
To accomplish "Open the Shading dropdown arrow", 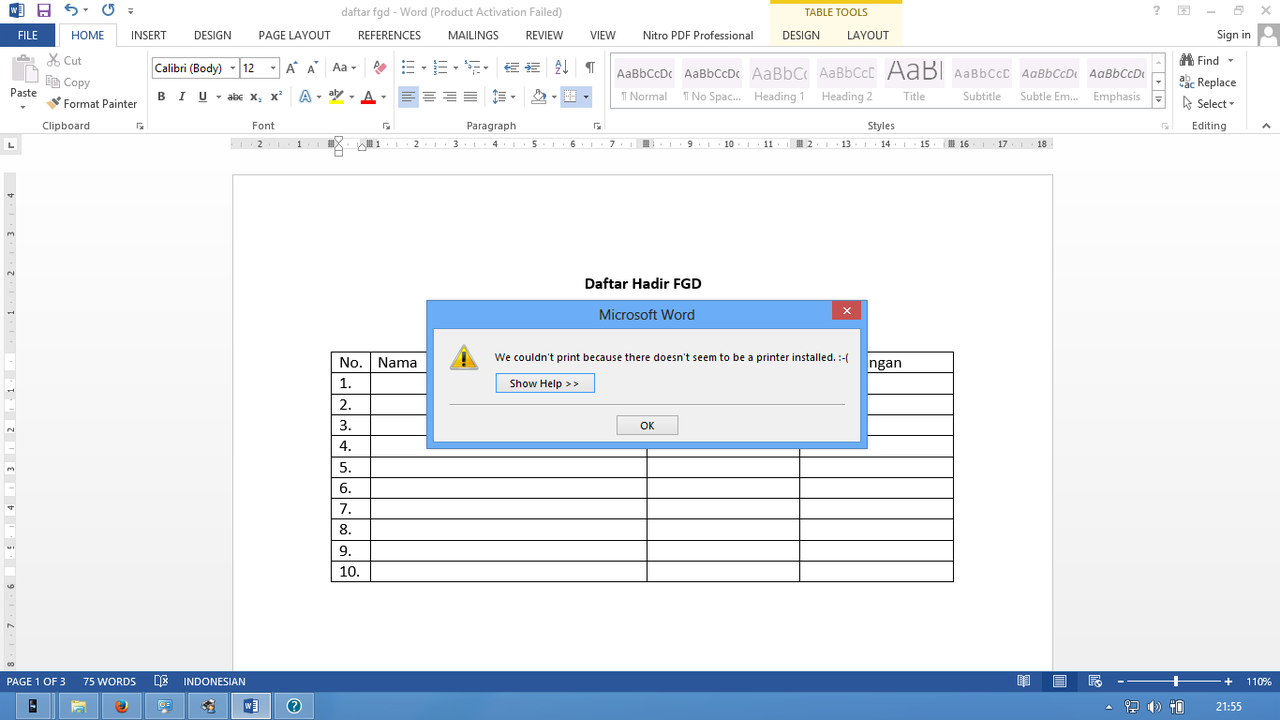I will click(553, 97).
